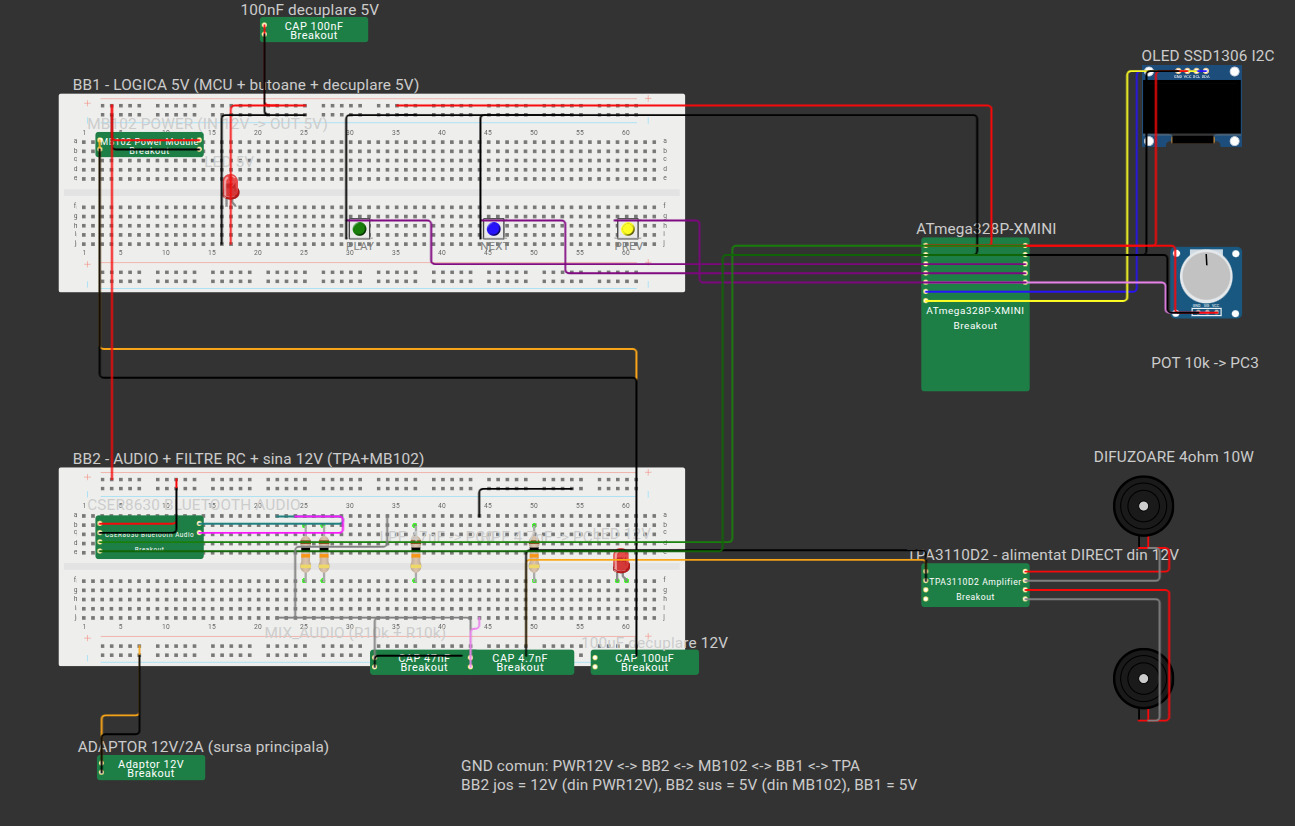
Task: Select the CAP 100nF Breakout component
Action: coord(313,30)
